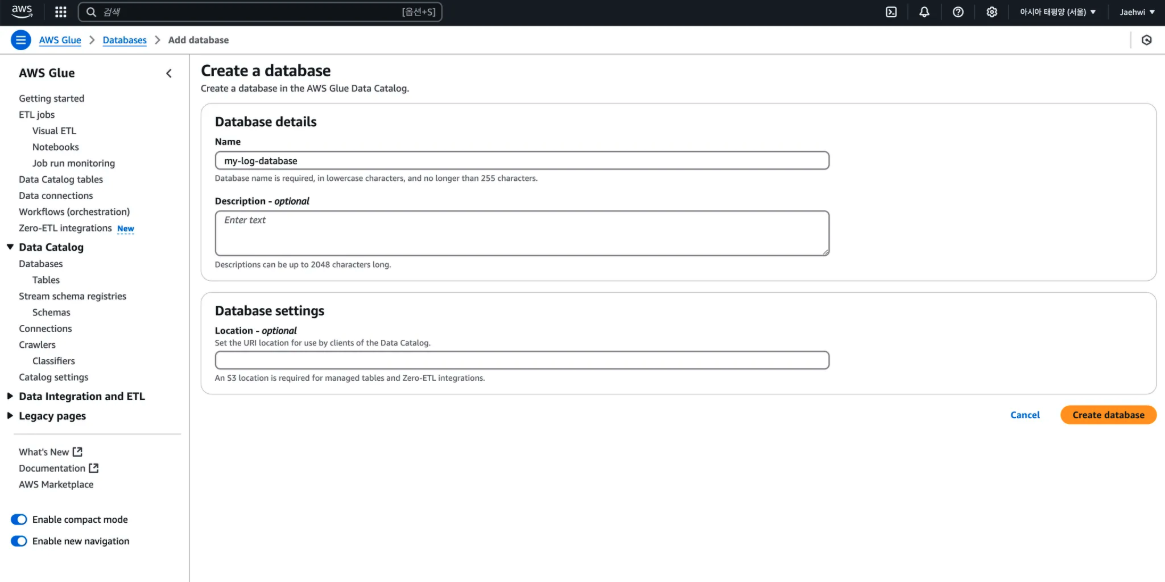Select Tables under Databases

pos(46,280)
